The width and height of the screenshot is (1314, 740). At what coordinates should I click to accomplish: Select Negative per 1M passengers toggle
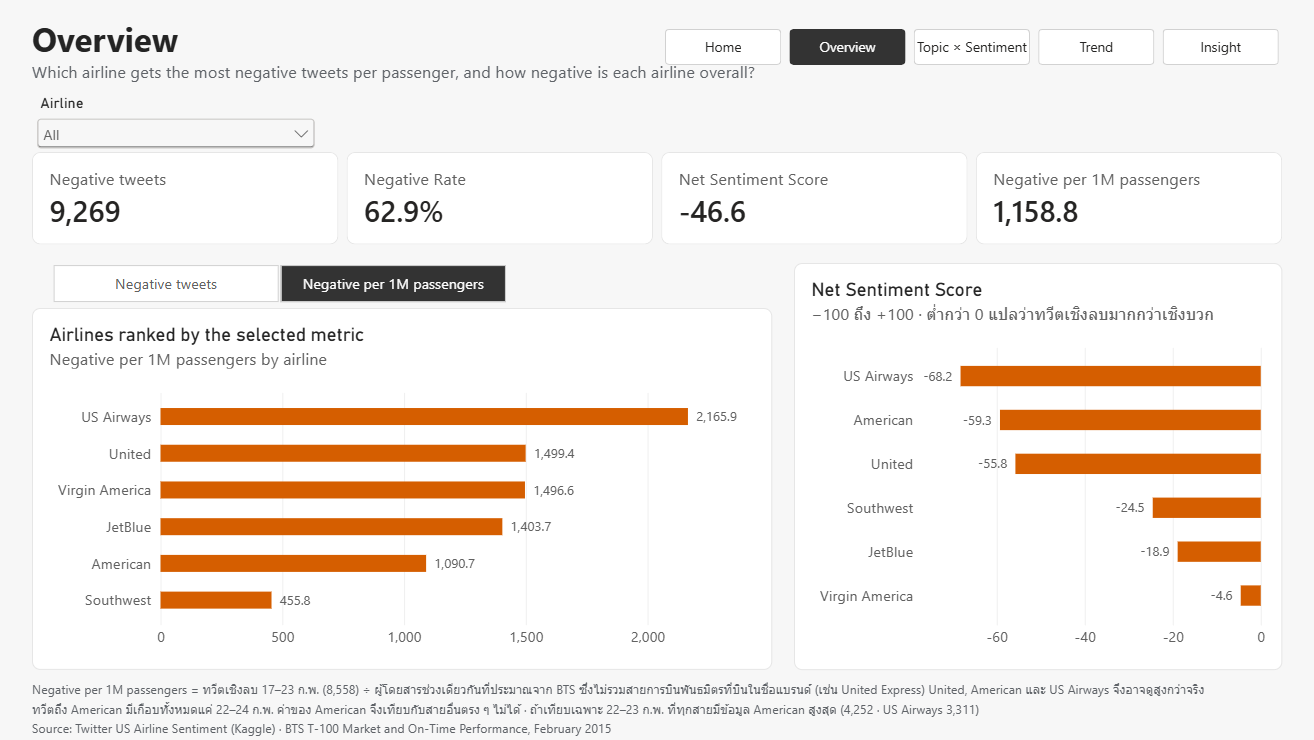[393, 284]
